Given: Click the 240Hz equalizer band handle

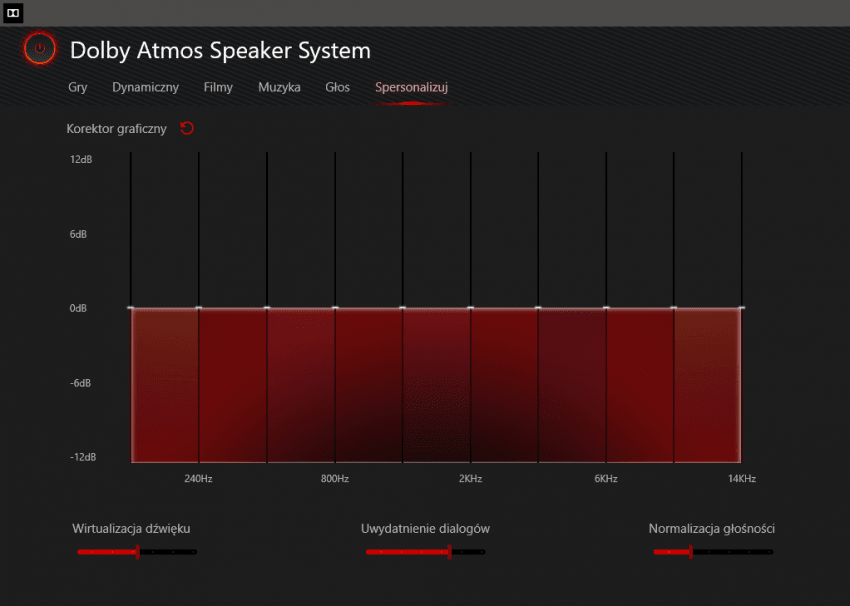Looking at the screenshot, I should (198, 308).
